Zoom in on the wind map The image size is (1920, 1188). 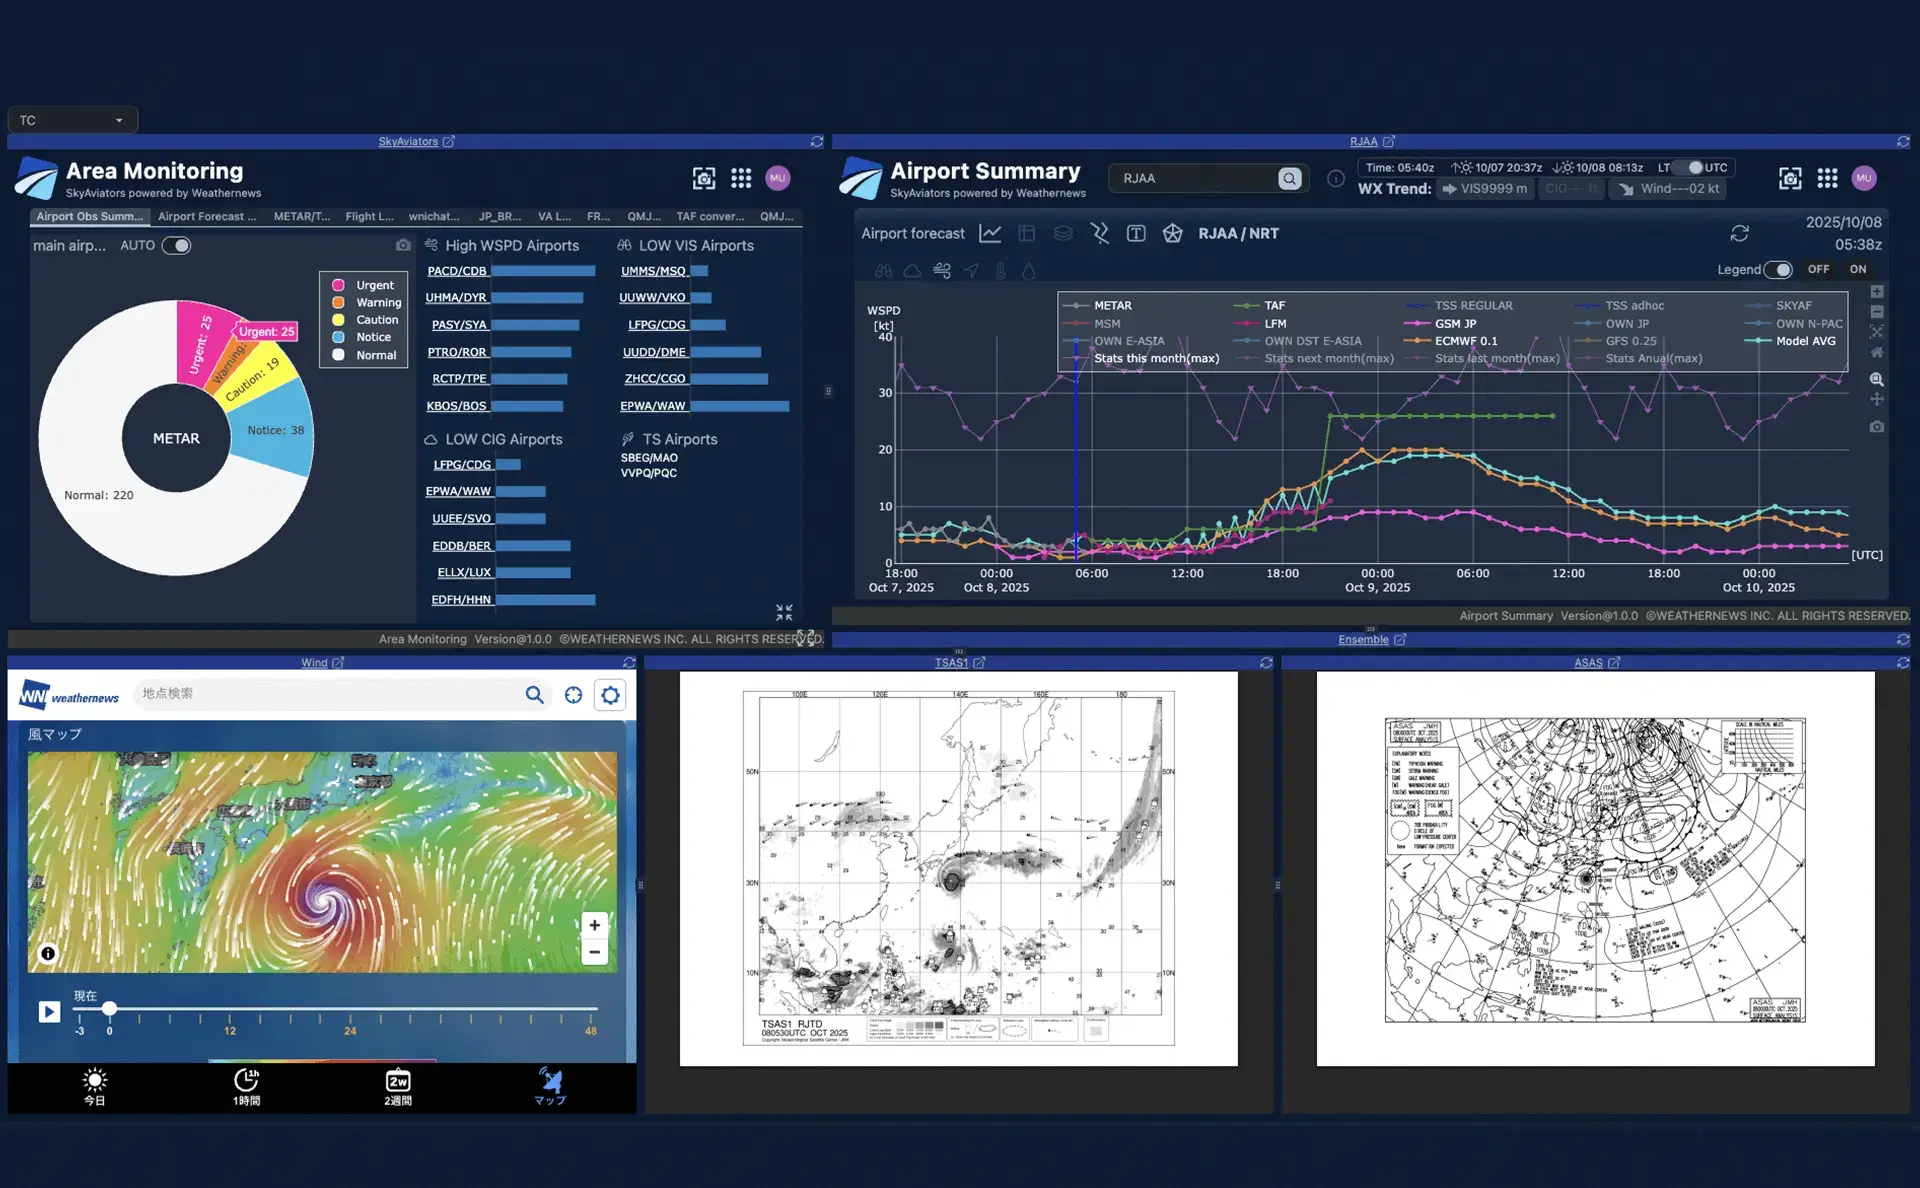click(594, 925)
